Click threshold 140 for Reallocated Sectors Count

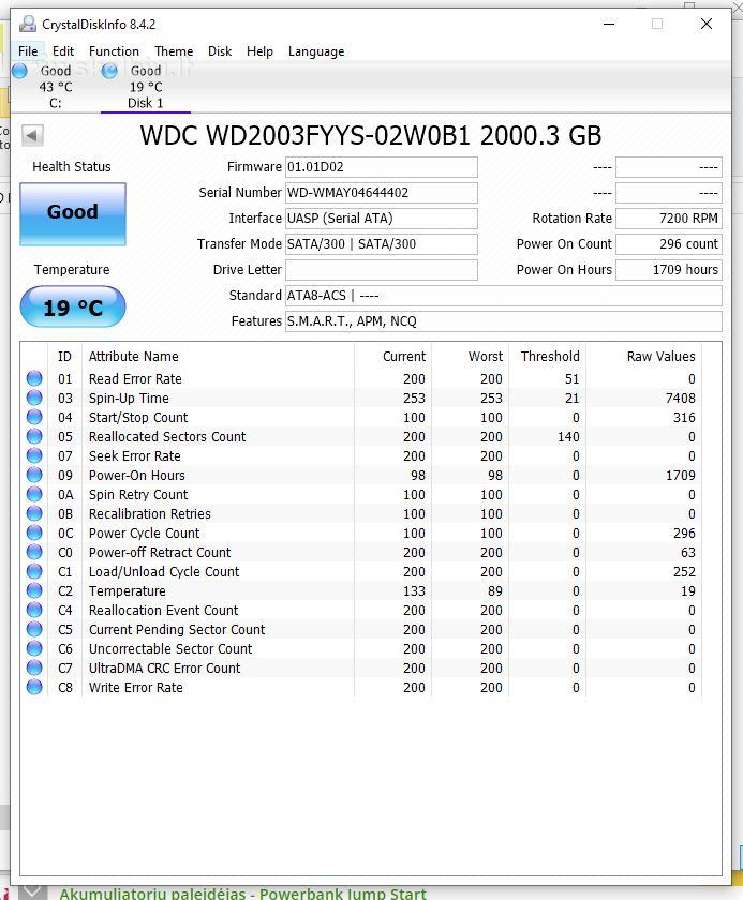click(568, 436)
